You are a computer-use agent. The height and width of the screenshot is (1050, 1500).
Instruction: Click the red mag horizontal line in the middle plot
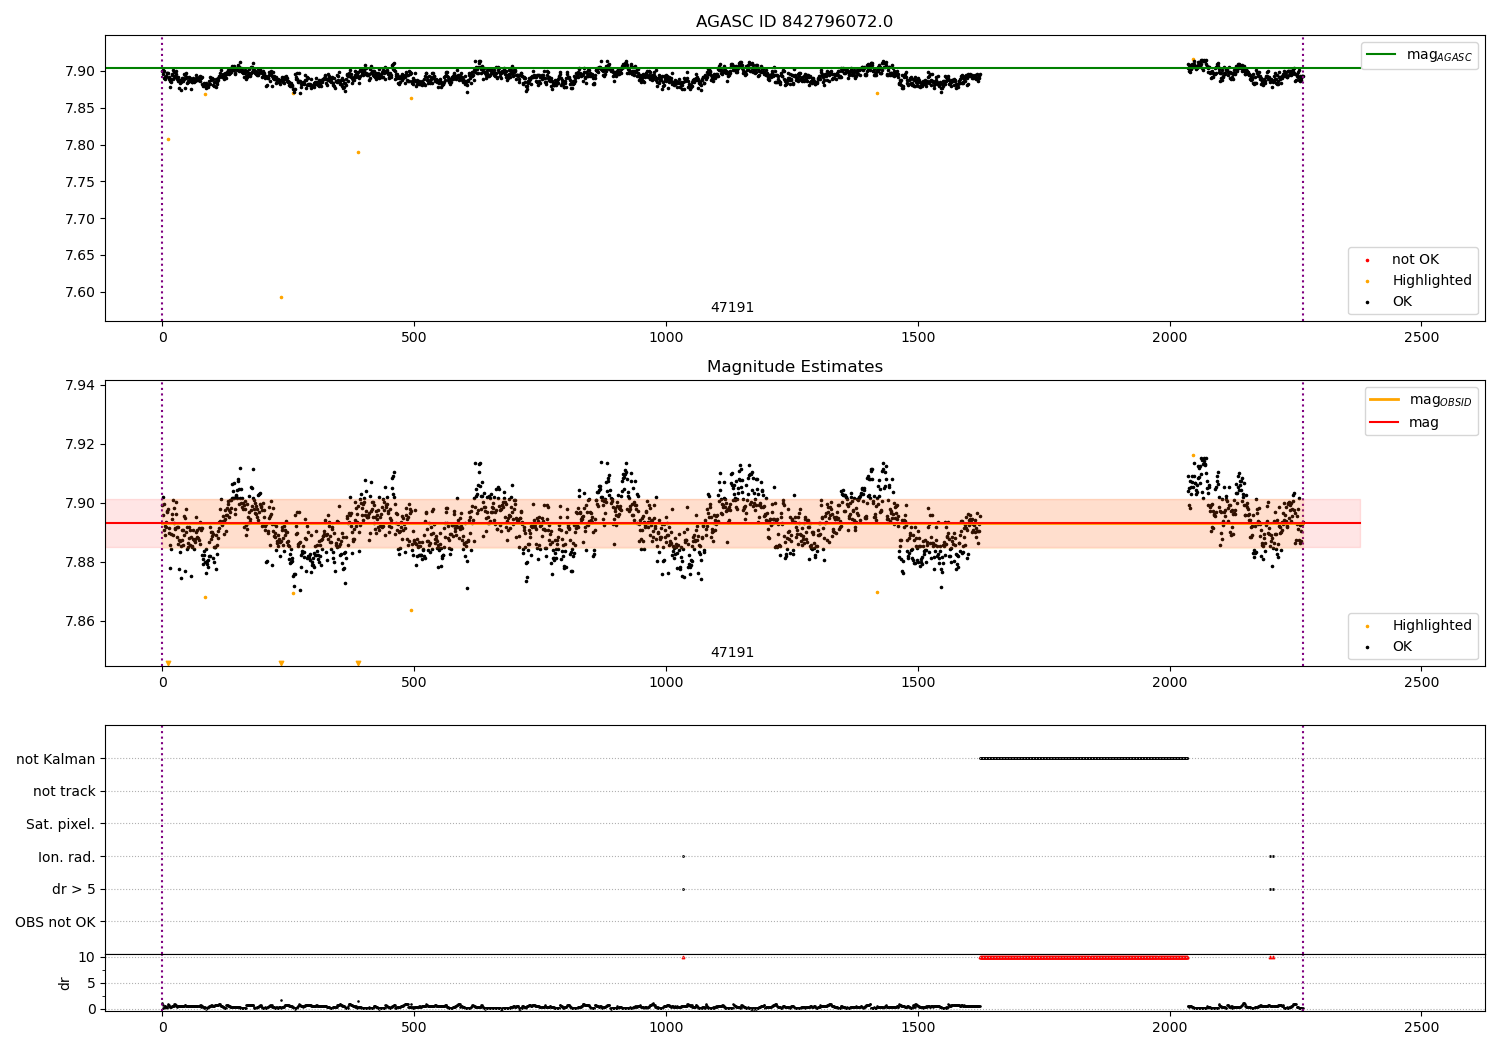732,523
